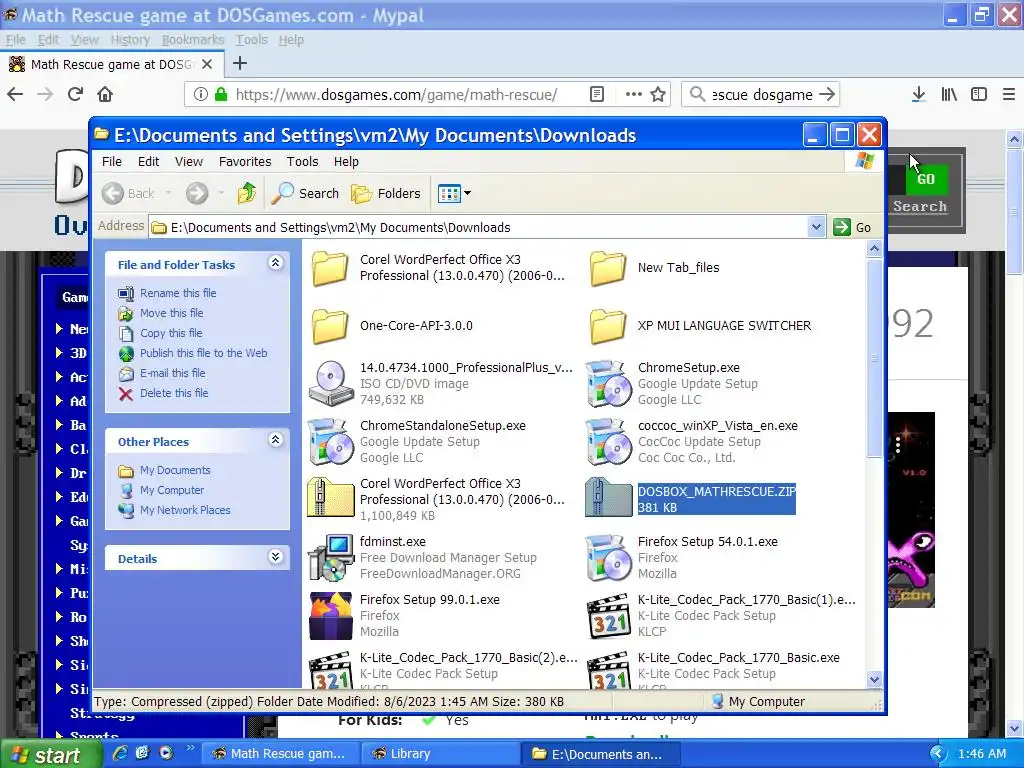
Task: Open the Edit menu in Explorer
Action: pos(148,161)
